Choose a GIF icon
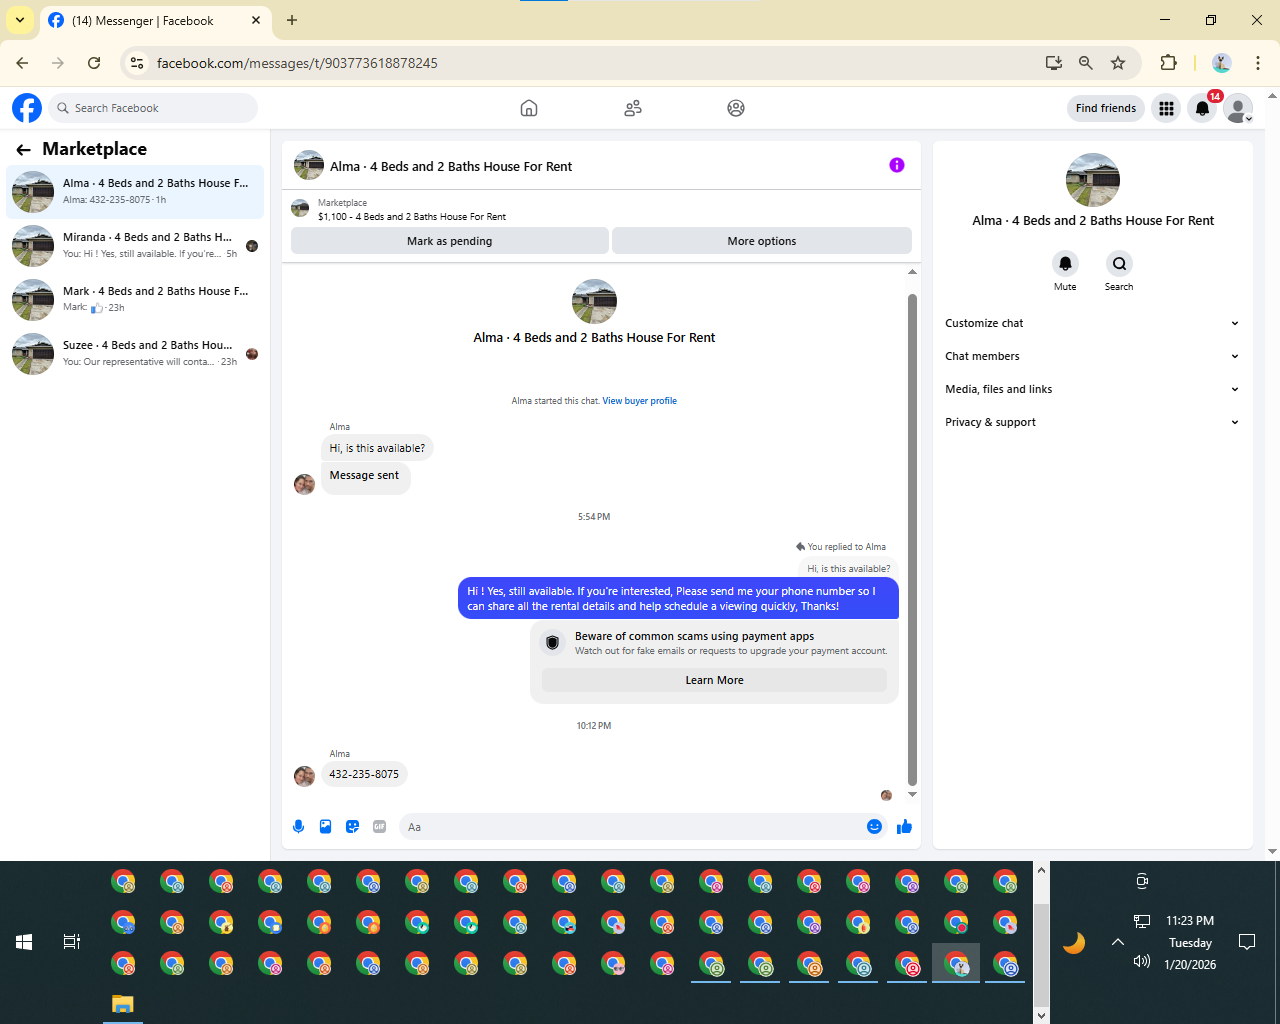The image size is (1280, 1024). click(379, 827)
